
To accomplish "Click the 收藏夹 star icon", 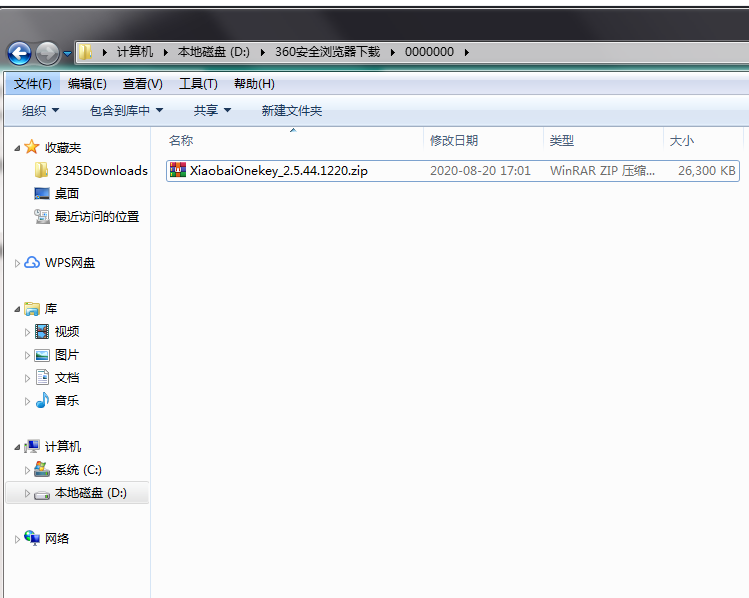I will pos(32,147).
